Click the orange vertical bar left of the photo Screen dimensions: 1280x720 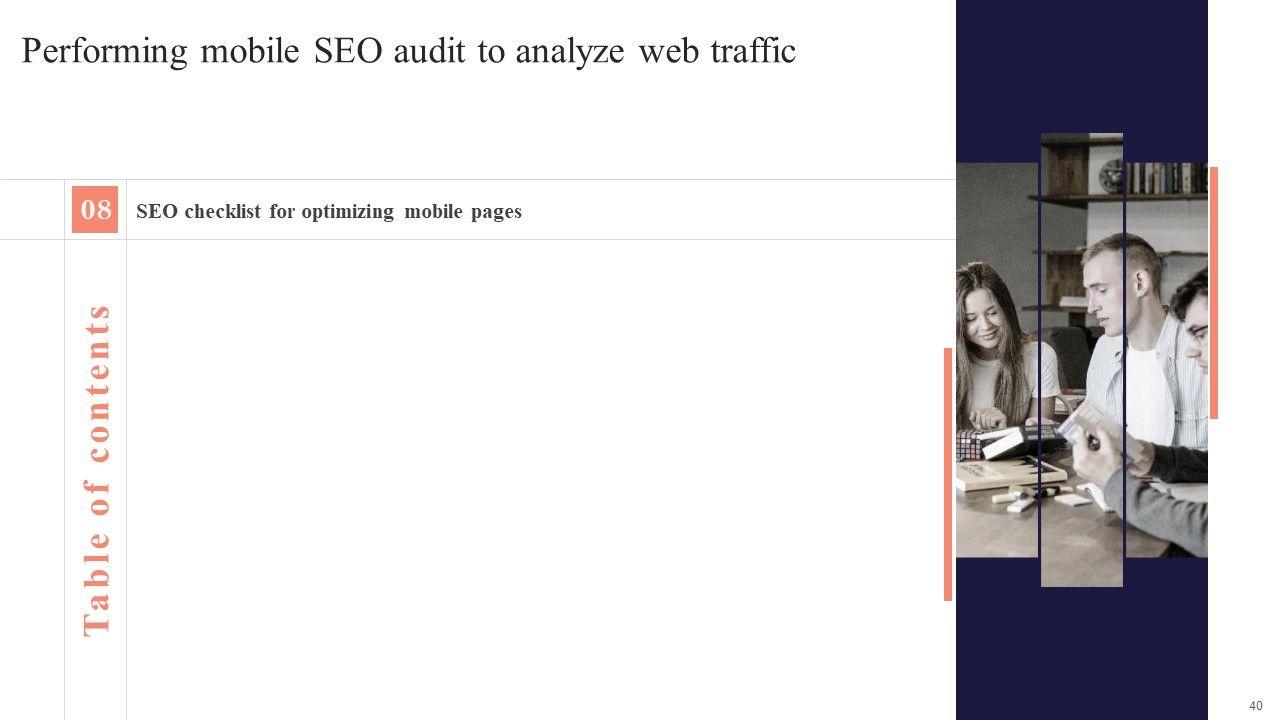[948, 474]
